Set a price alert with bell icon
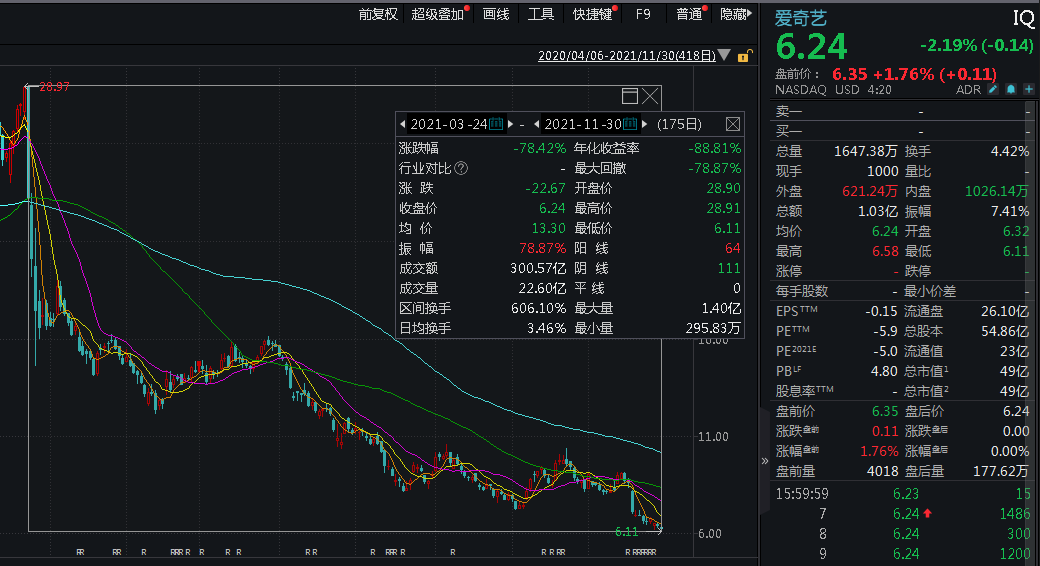Viewport: 1040px width, 566px height. click(x=1010, y=90)
